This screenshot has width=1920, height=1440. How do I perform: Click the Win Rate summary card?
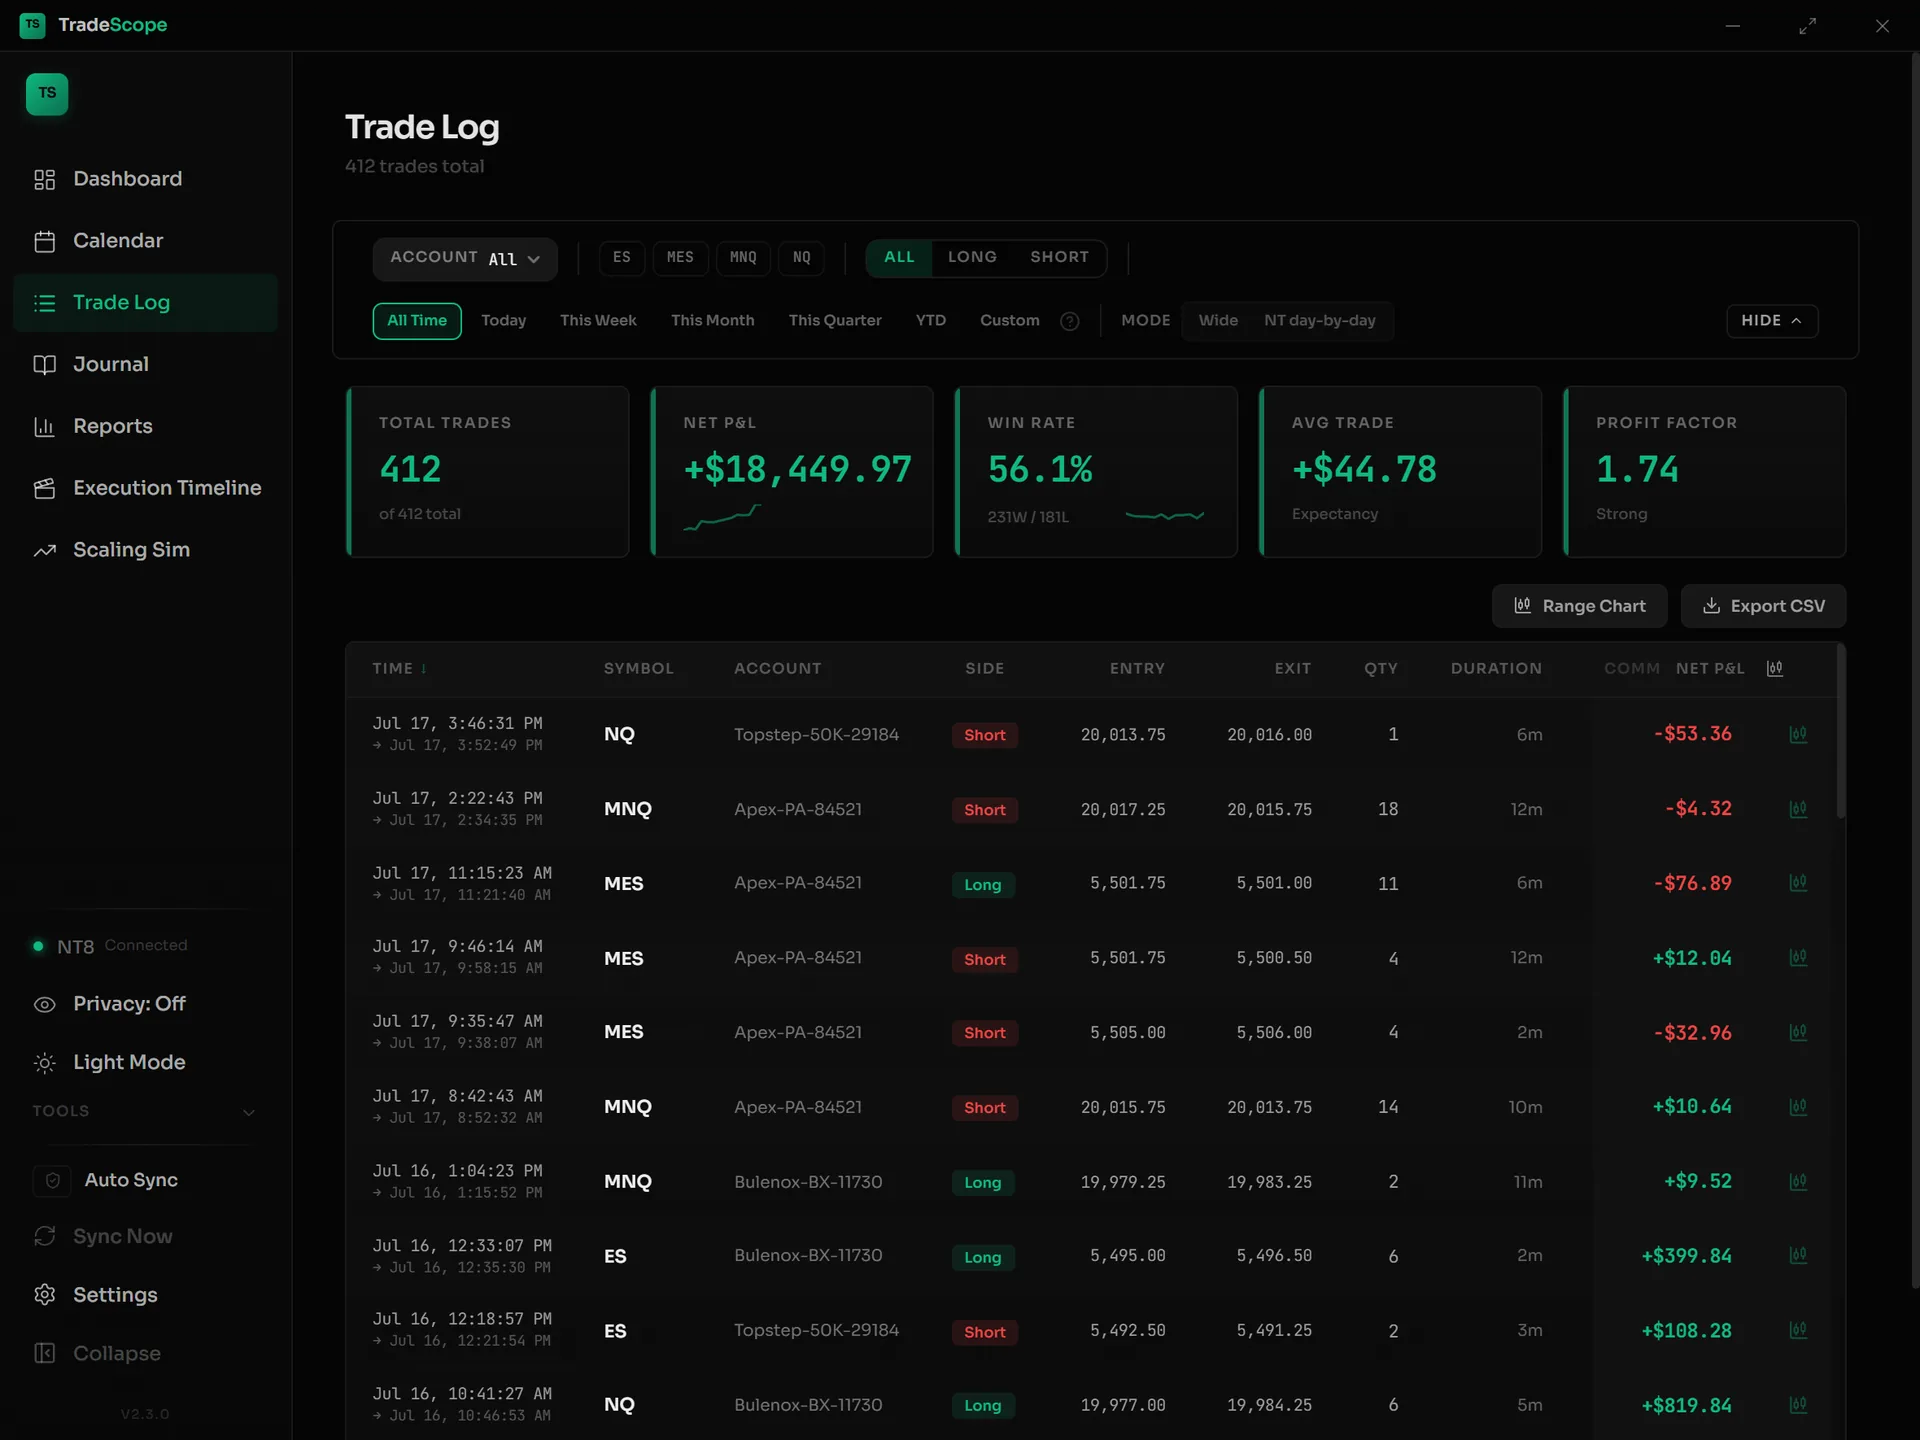point(1096,472)
